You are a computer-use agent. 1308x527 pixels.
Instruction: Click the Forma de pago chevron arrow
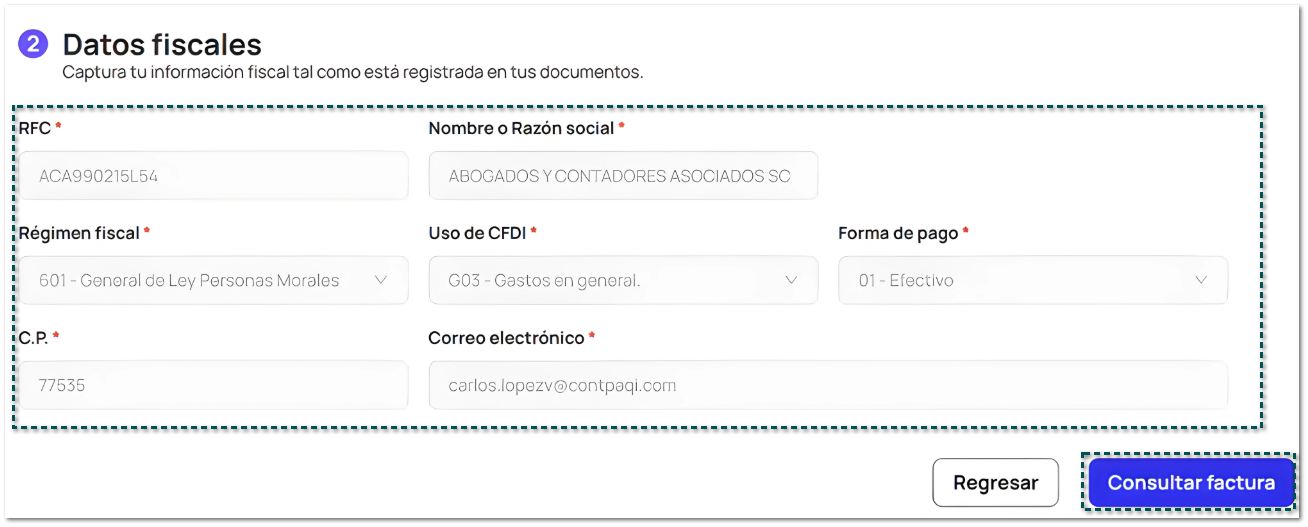[1201, 280]
